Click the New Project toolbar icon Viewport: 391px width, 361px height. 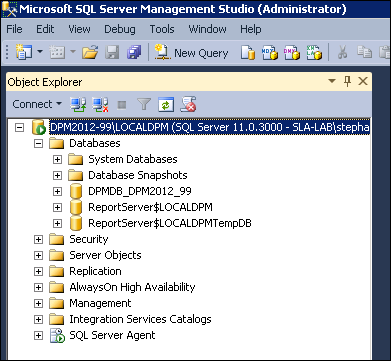click(x=24, y=52)
